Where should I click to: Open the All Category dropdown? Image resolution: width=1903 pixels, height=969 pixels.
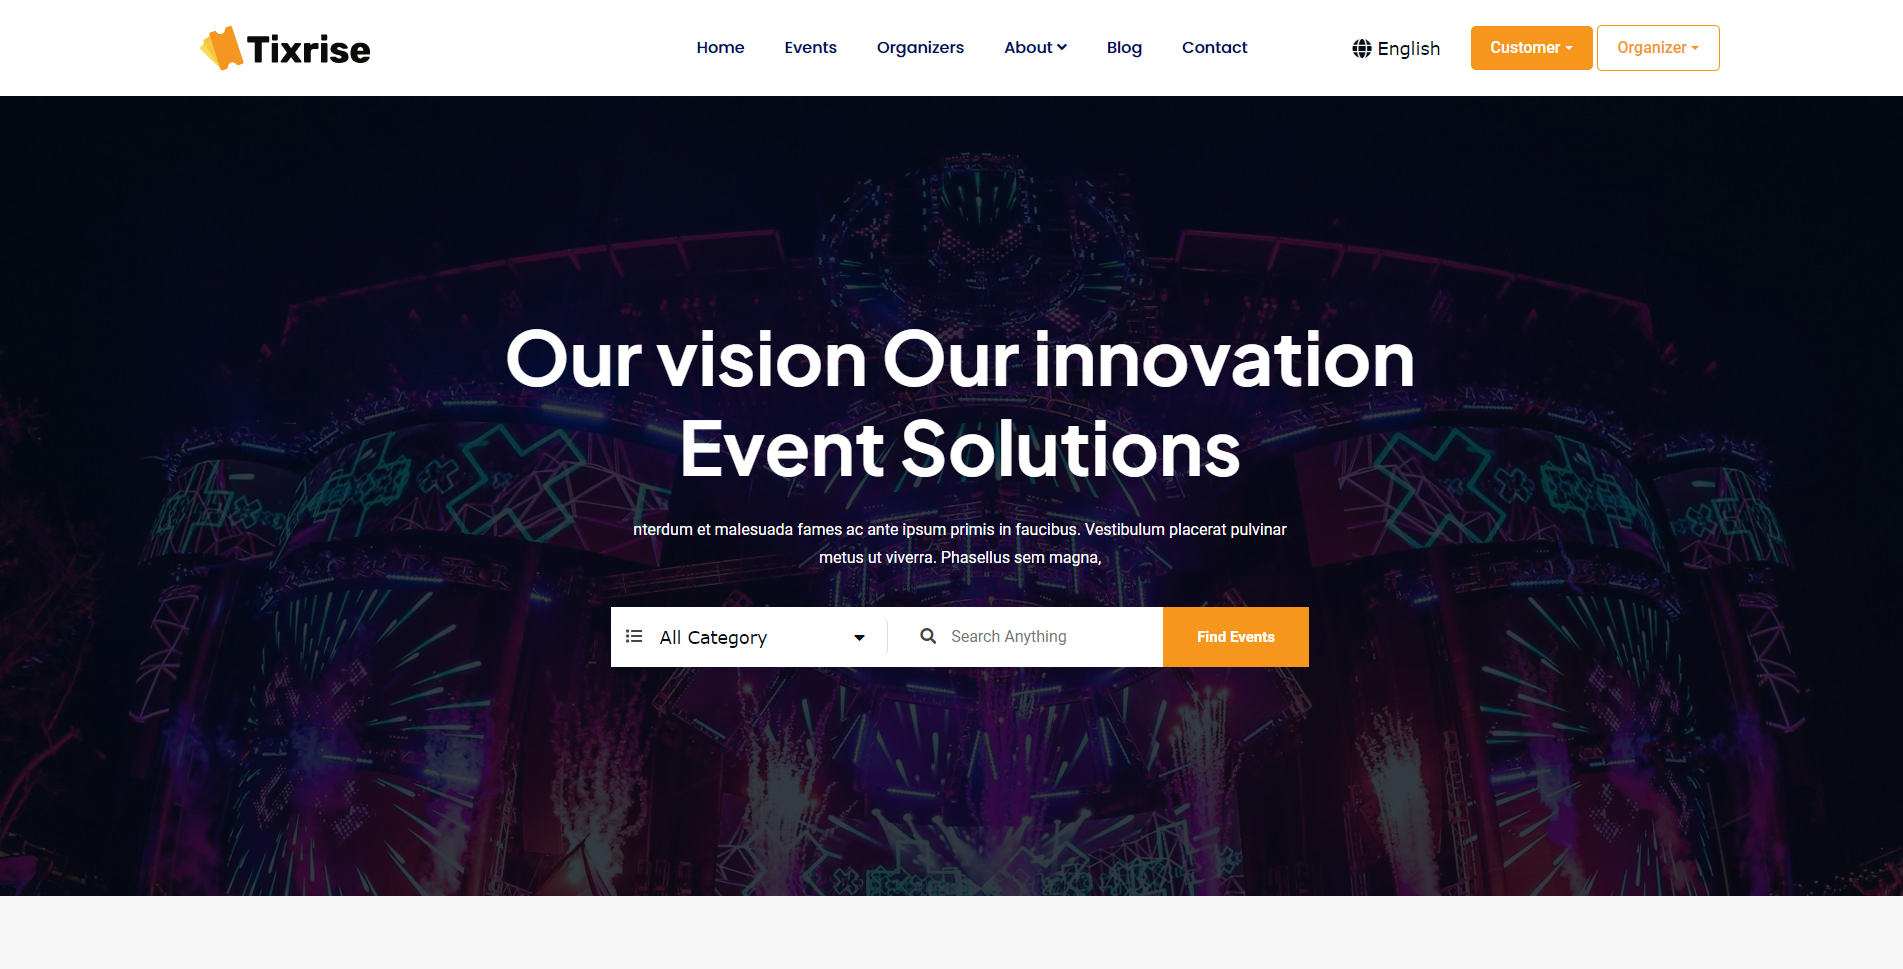[x=749, y=637]
